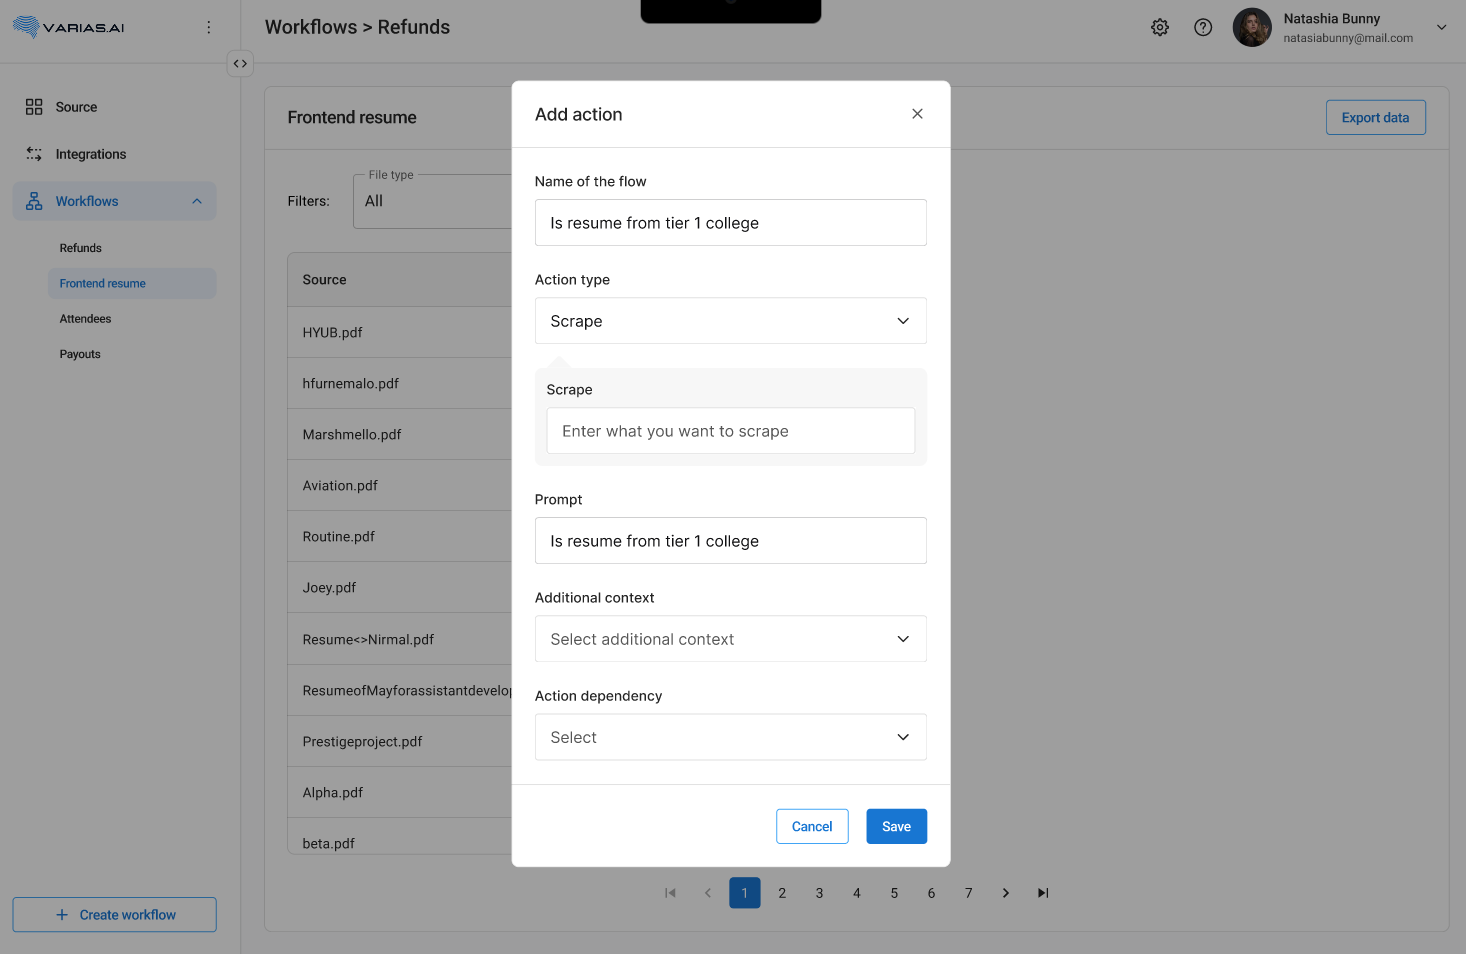The width and height of the screenshot is (1466, 954).
Task: Click the plus icon on Create workflow
Action: tap(62, 915)
